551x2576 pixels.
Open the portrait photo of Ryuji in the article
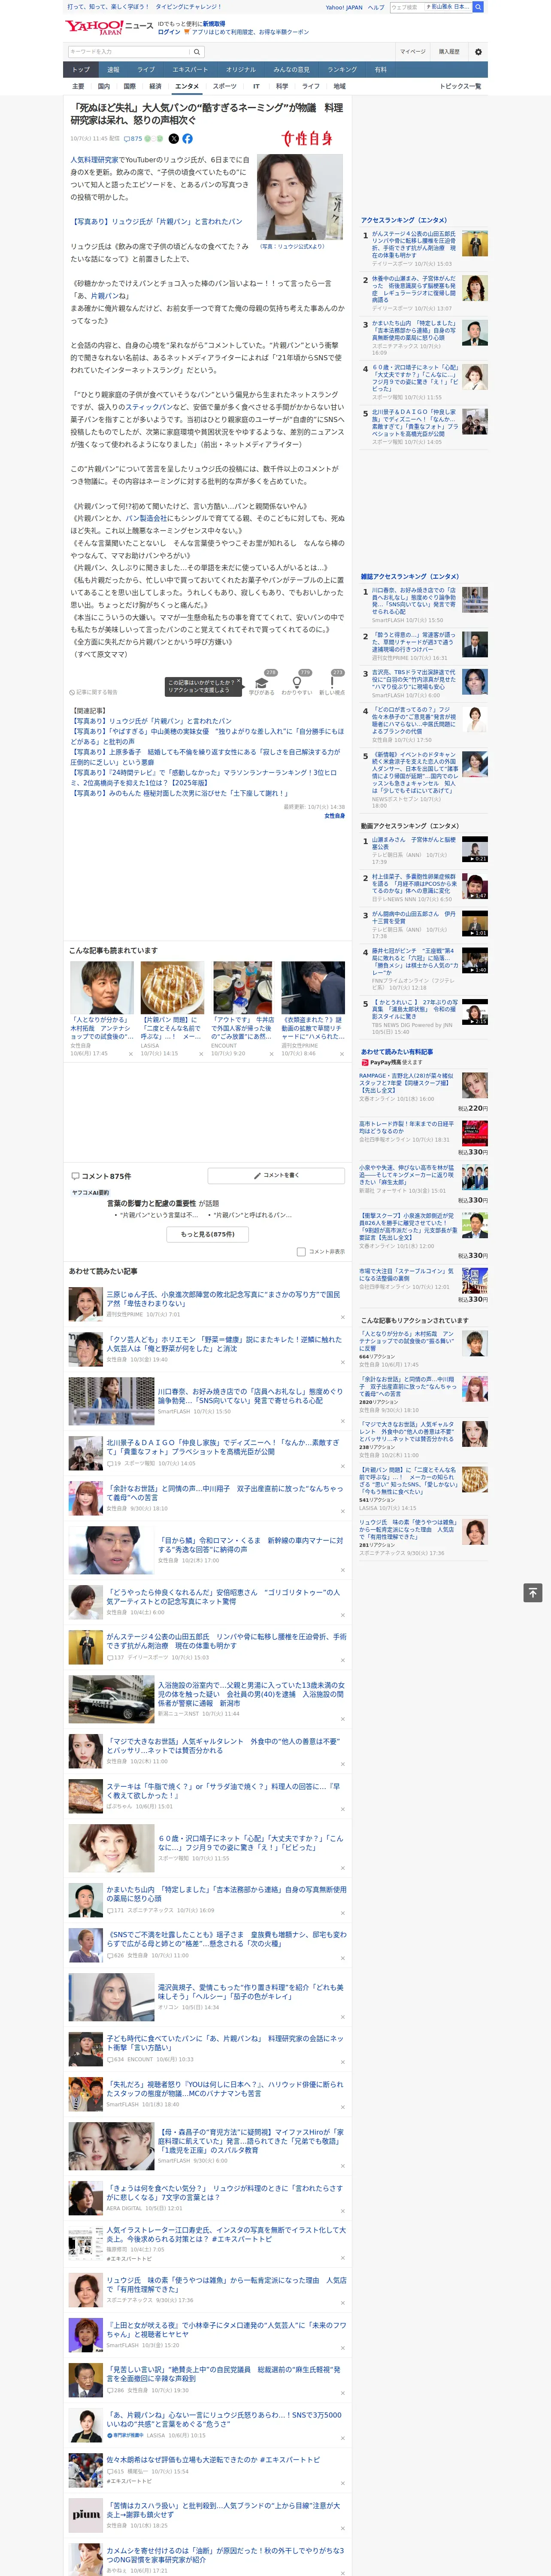point(300,196)
